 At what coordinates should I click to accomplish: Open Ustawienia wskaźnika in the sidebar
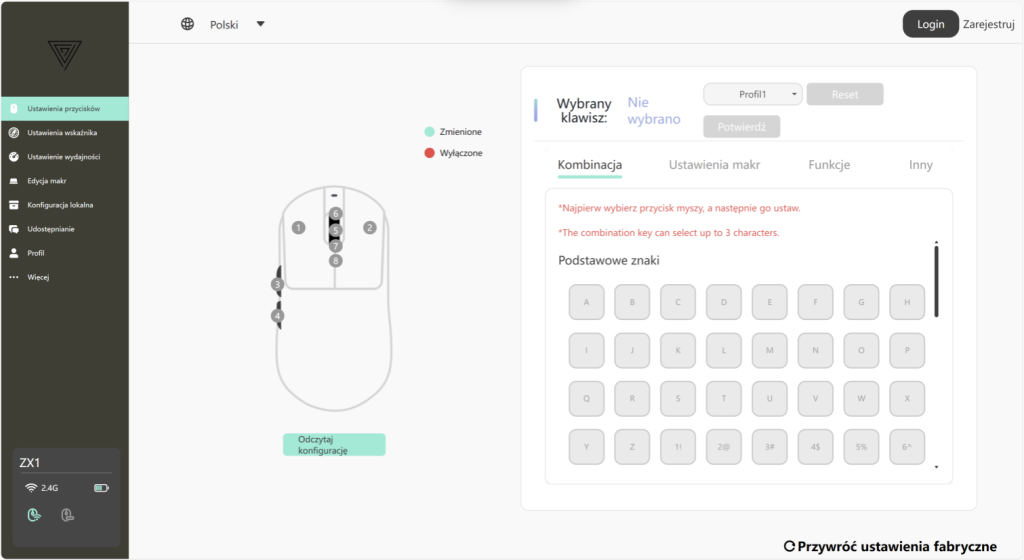(61, 133)
